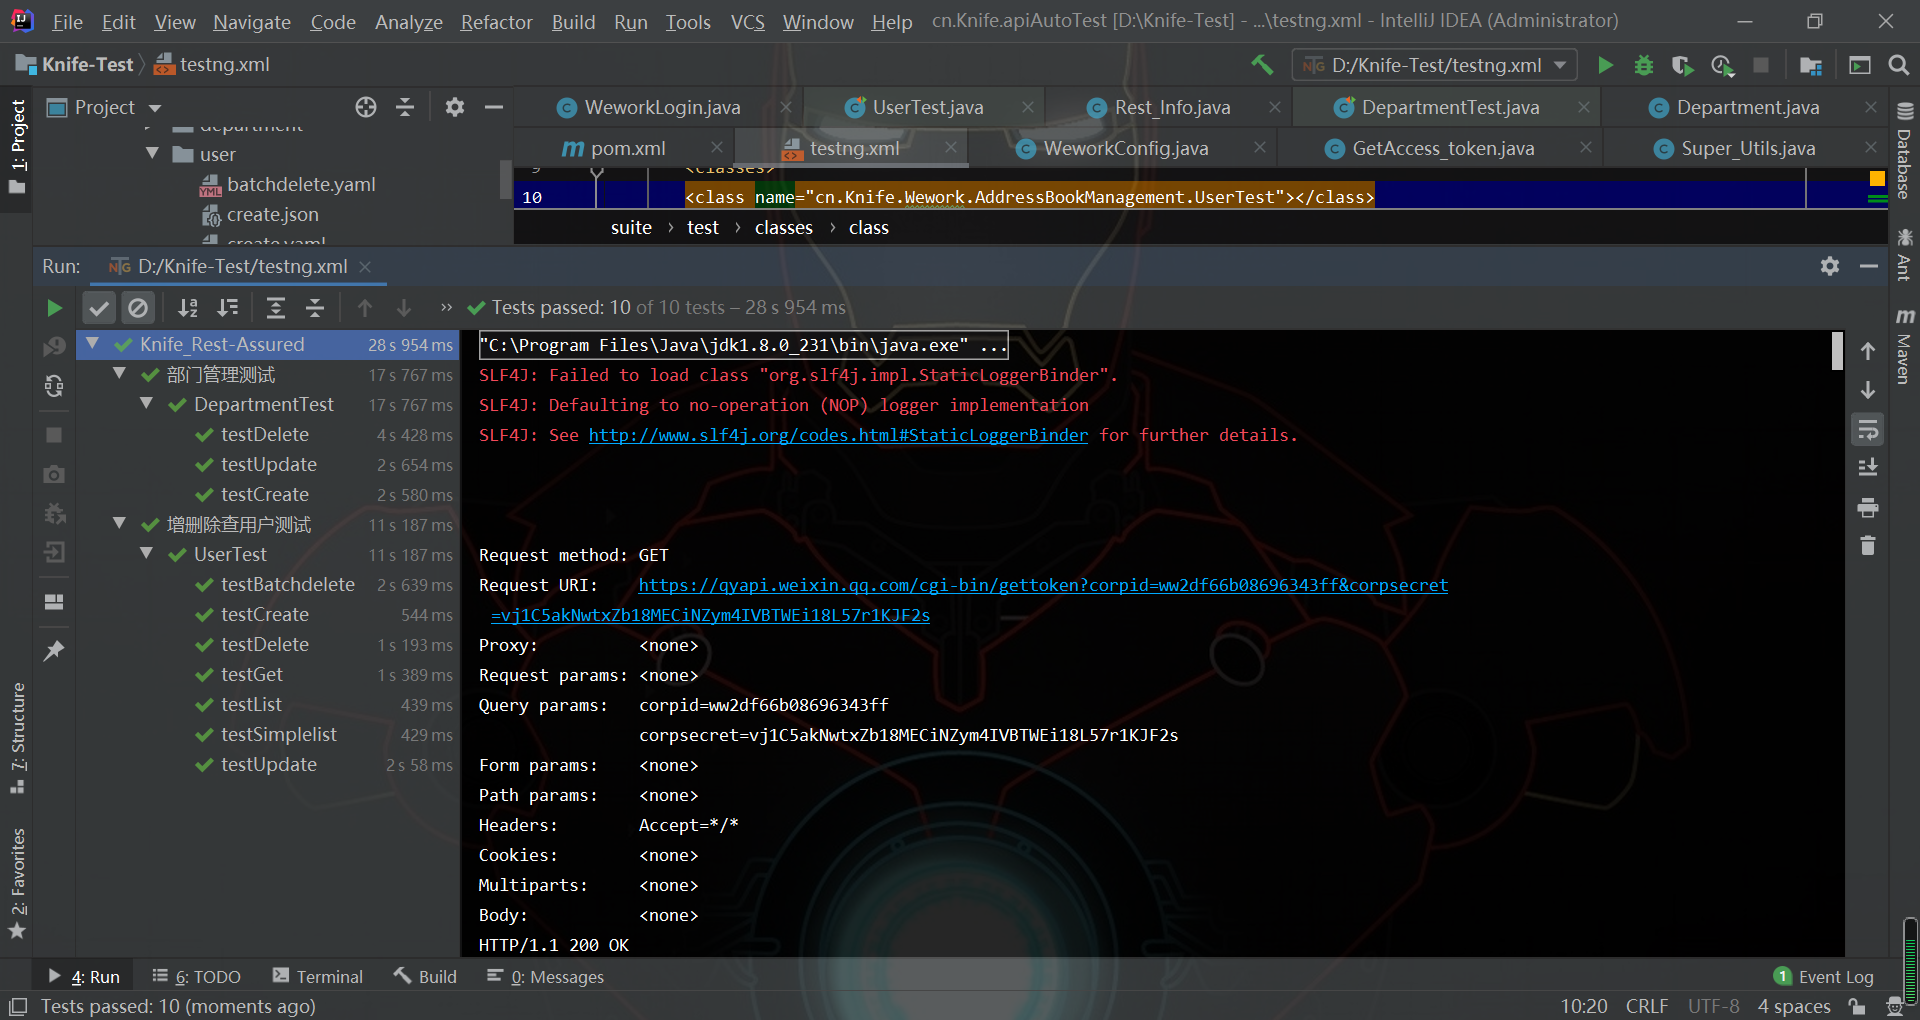Screen dimensions: 1920x1020
Task: Toggle Show Ignored tests button
Action: (138, 308)
